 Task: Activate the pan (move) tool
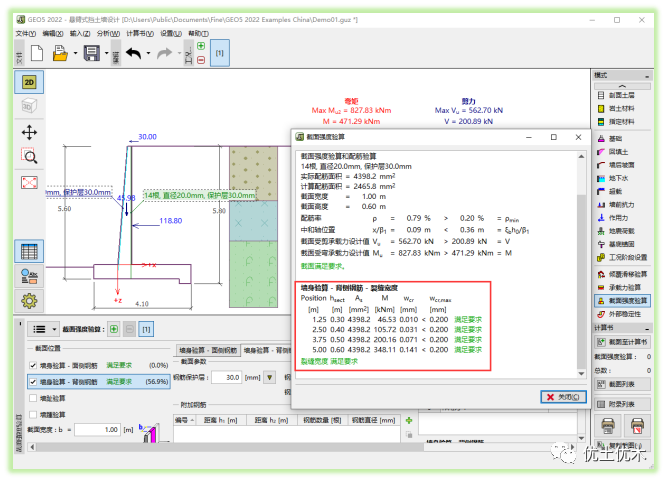(29, 132)
